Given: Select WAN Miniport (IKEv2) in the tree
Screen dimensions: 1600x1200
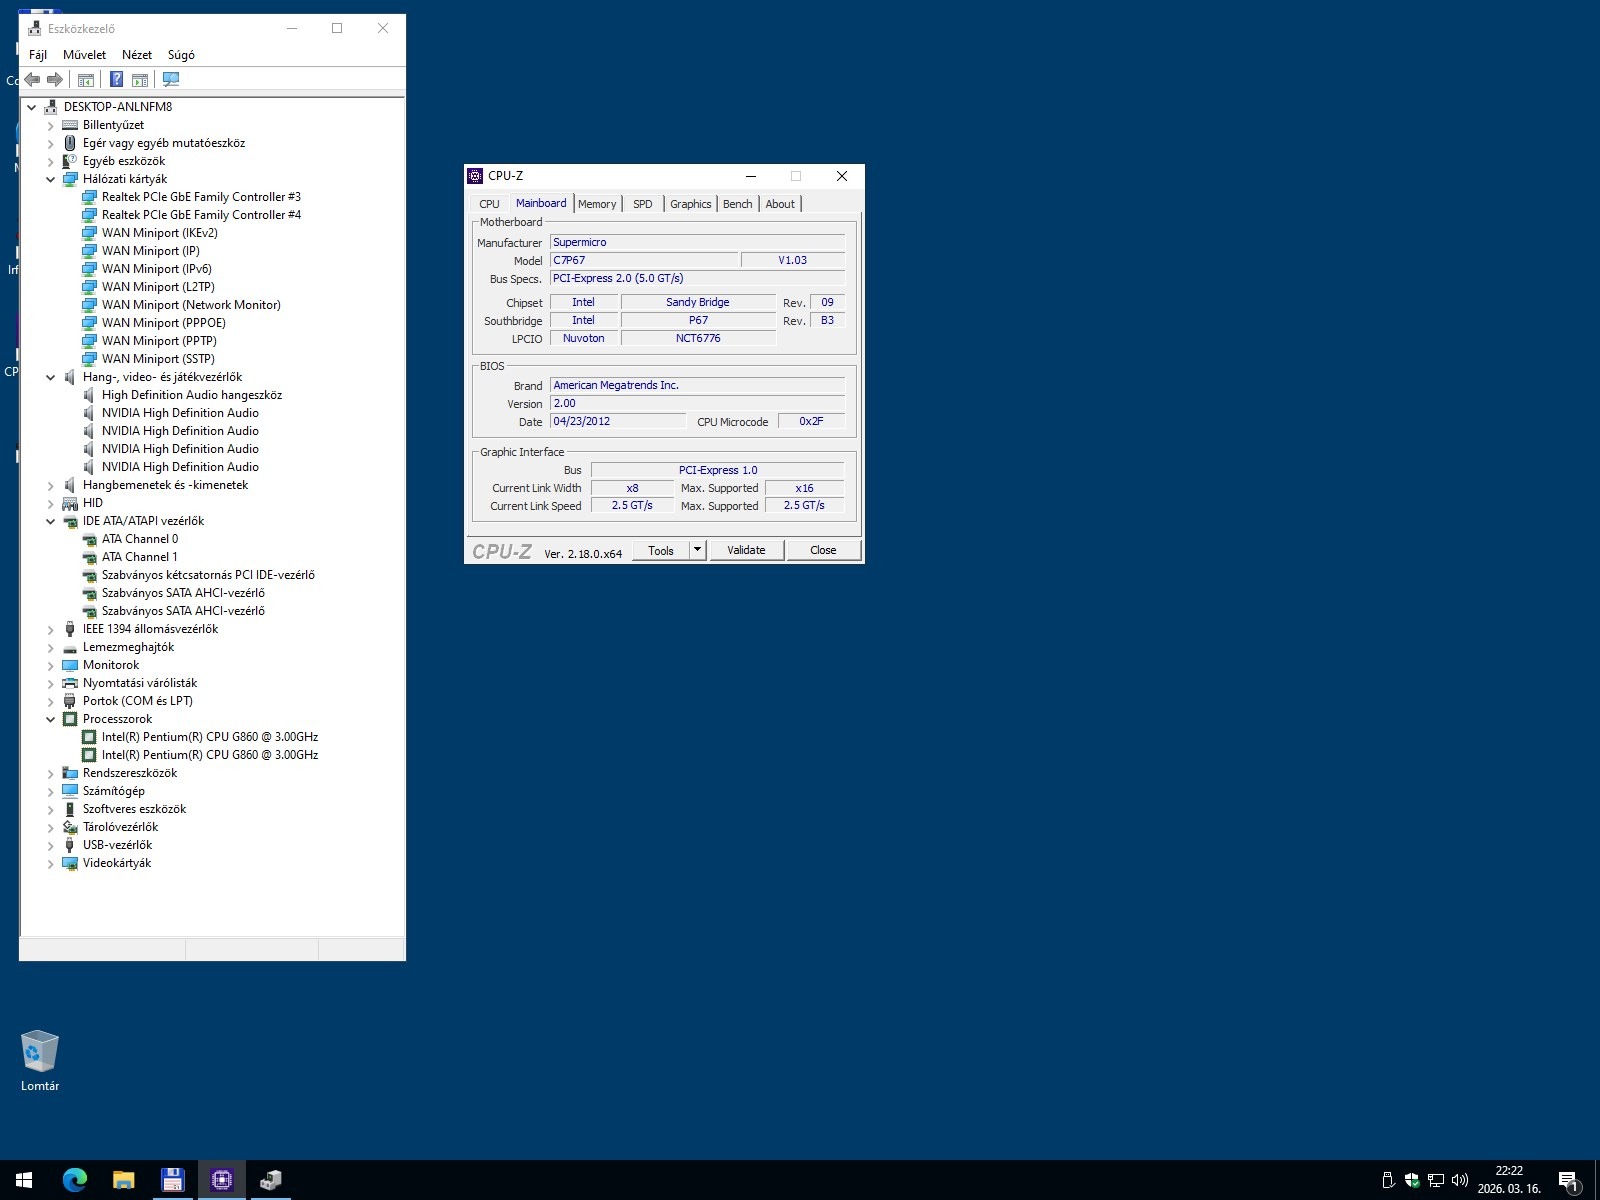Looking at the screenshot, I should pyautogui.click(x=159, y=233).
